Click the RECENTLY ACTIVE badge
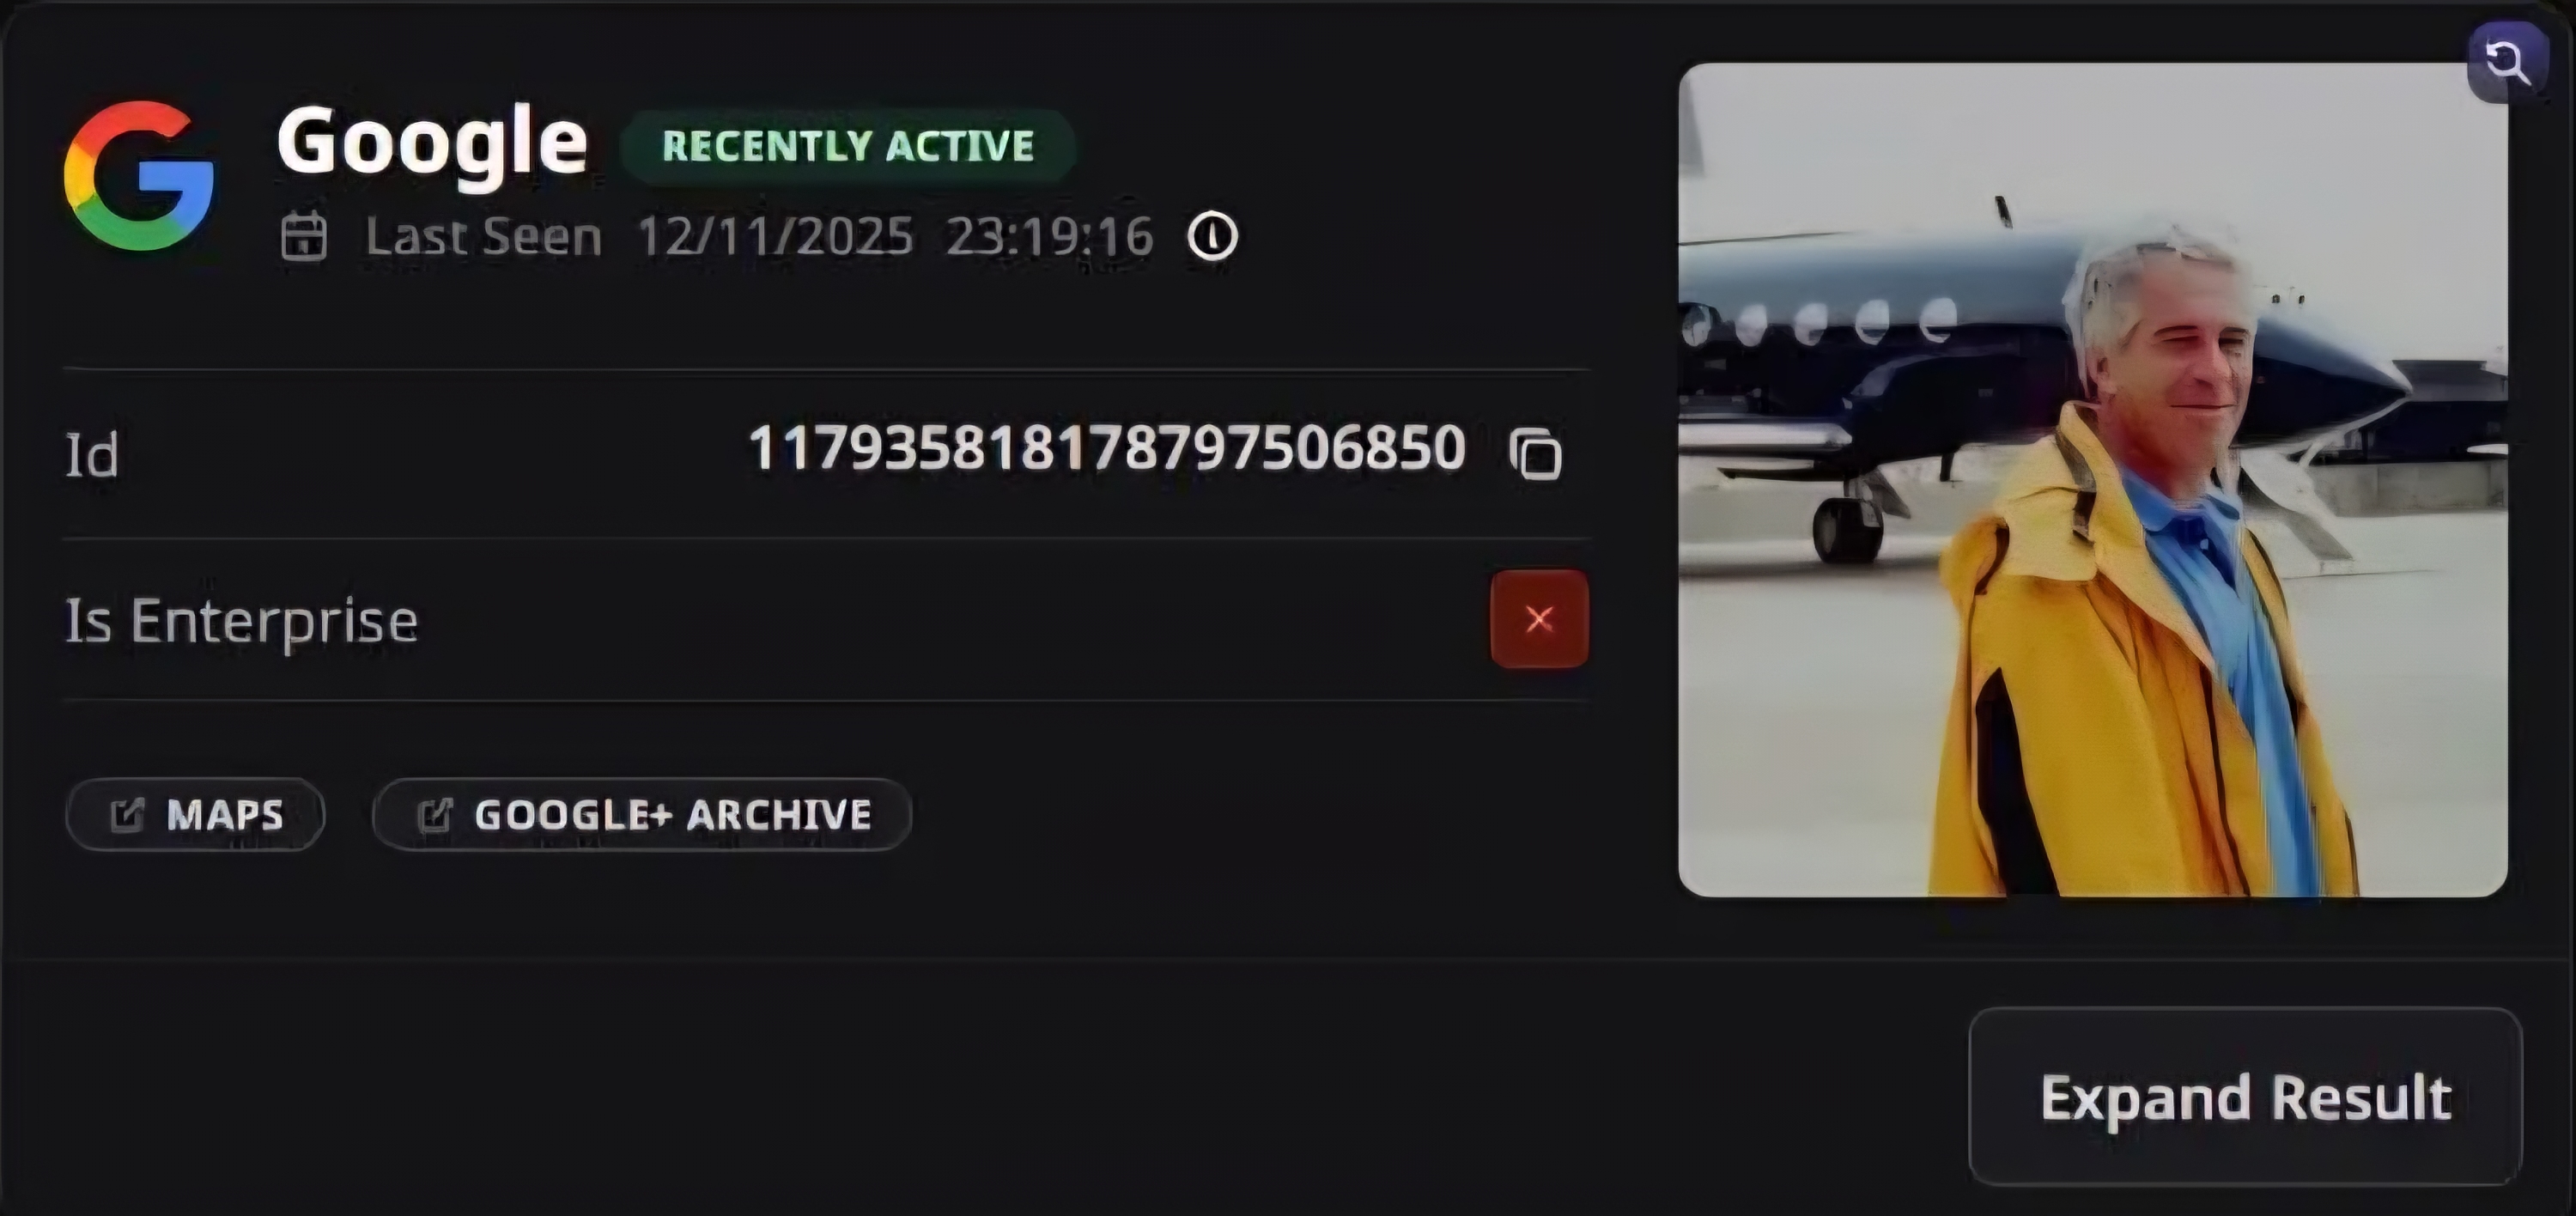This screenshot has height=1216, width=2576. (848, 146)
